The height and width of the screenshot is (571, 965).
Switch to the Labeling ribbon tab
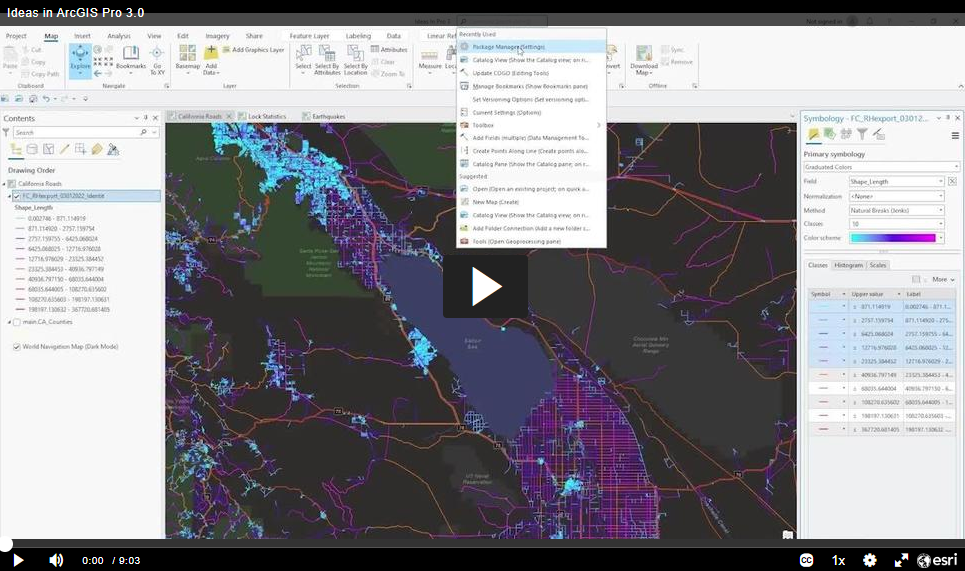pyautogui.click(x=358, y=36)
